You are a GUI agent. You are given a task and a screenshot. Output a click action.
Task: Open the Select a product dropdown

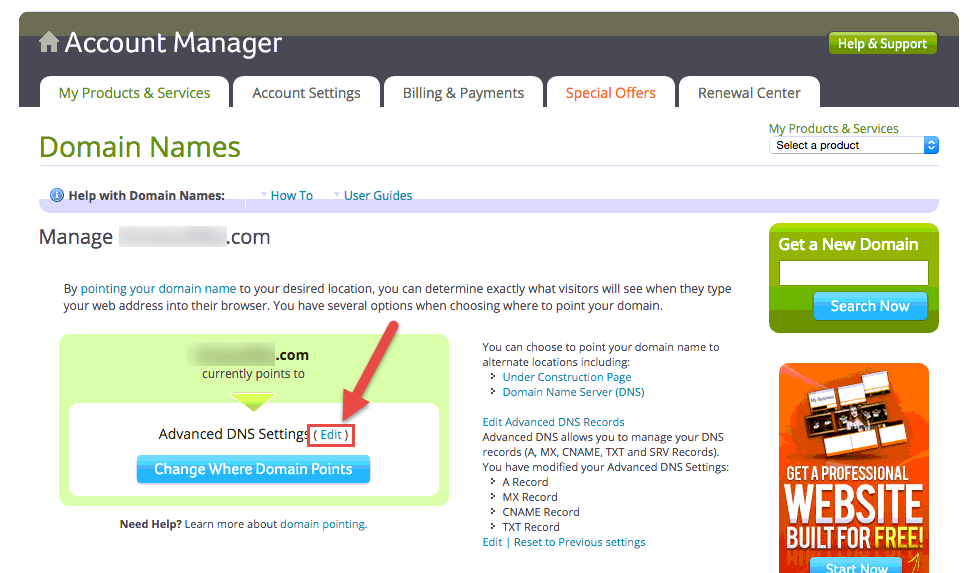pyautogui.click(x=853, y=145)
